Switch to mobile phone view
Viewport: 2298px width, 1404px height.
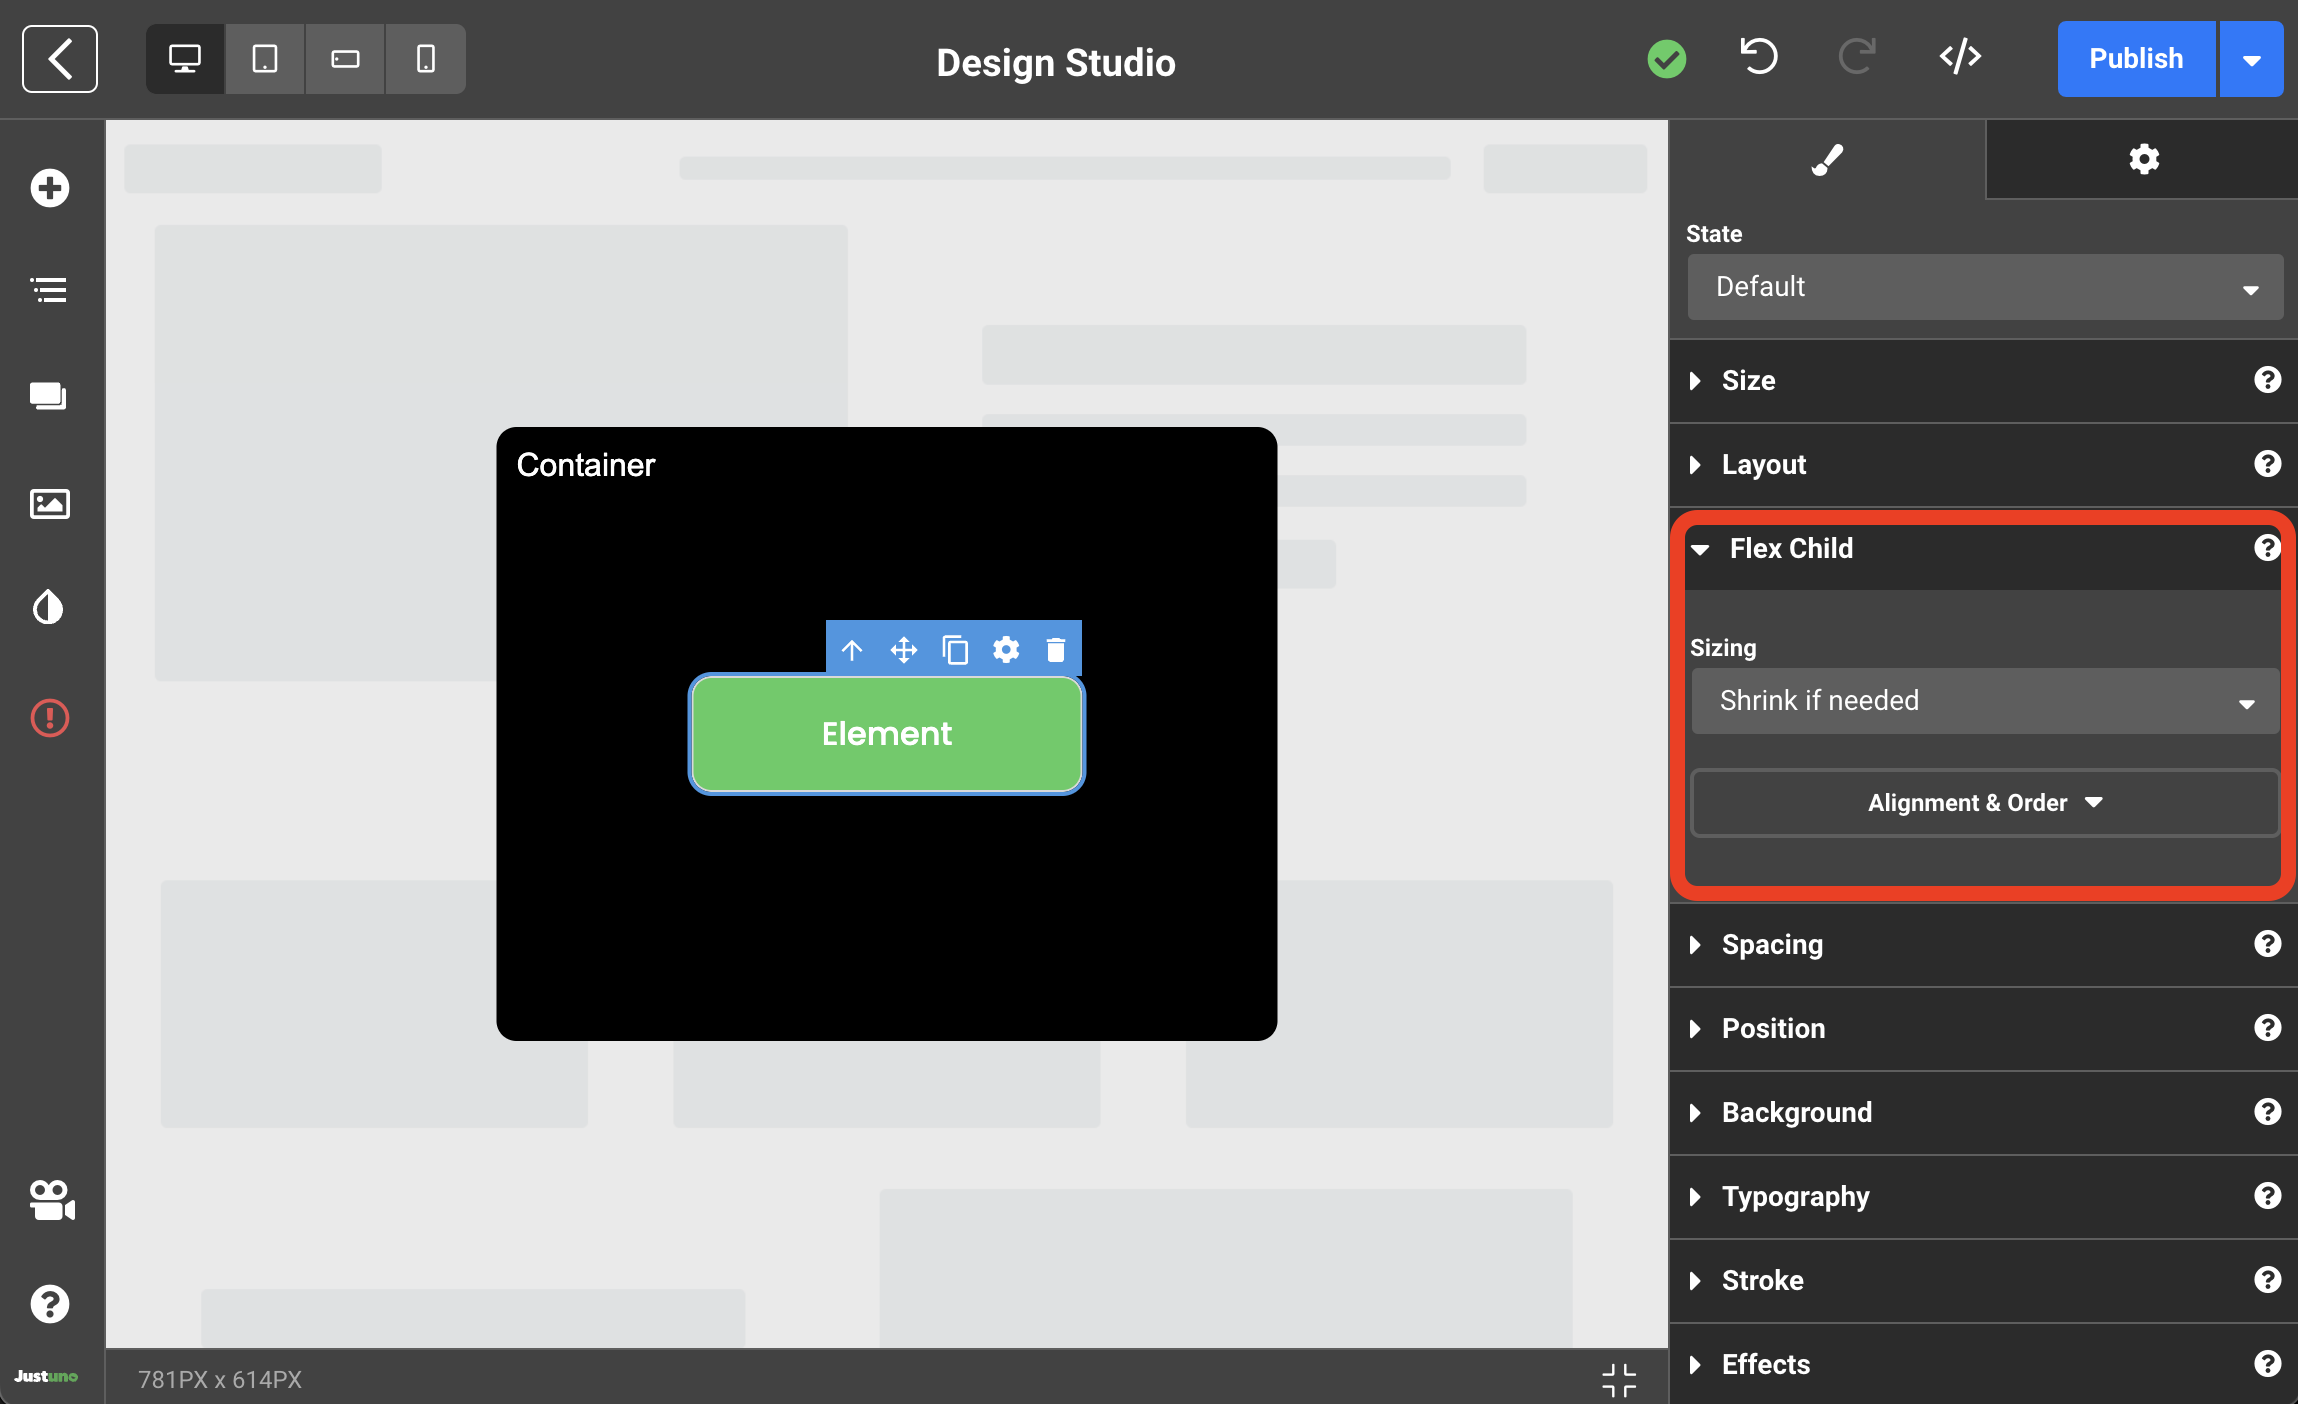[425, 59]
